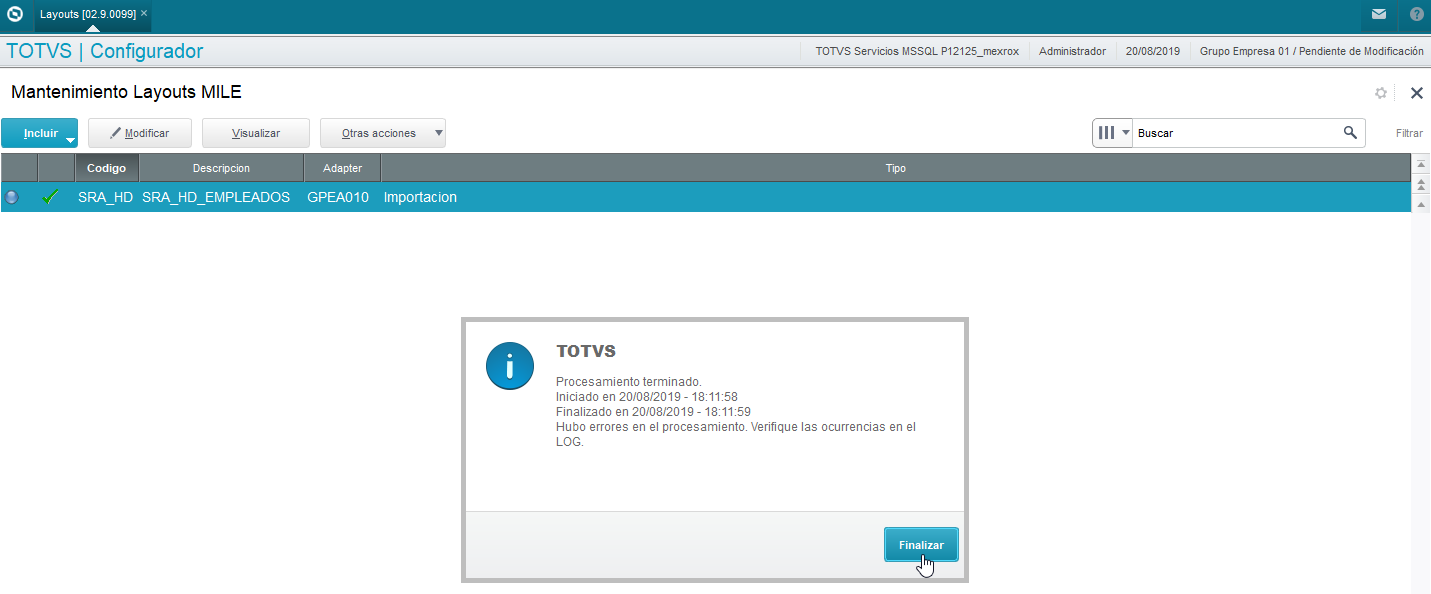Click the Modificar button
The image size is (1431, 594).
click(x=140, y=133)
